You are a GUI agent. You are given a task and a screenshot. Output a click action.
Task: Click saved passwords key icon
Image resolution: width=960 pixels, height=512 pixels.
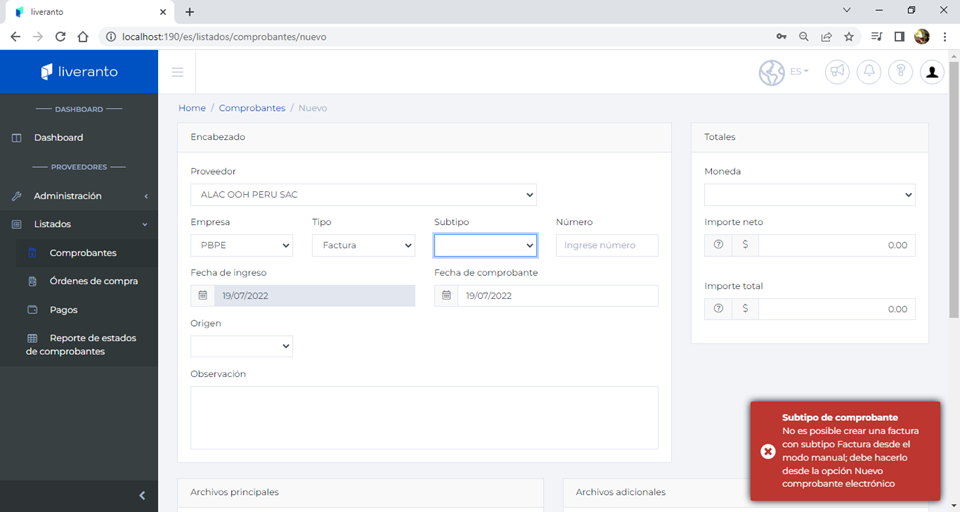coord(781,37)
